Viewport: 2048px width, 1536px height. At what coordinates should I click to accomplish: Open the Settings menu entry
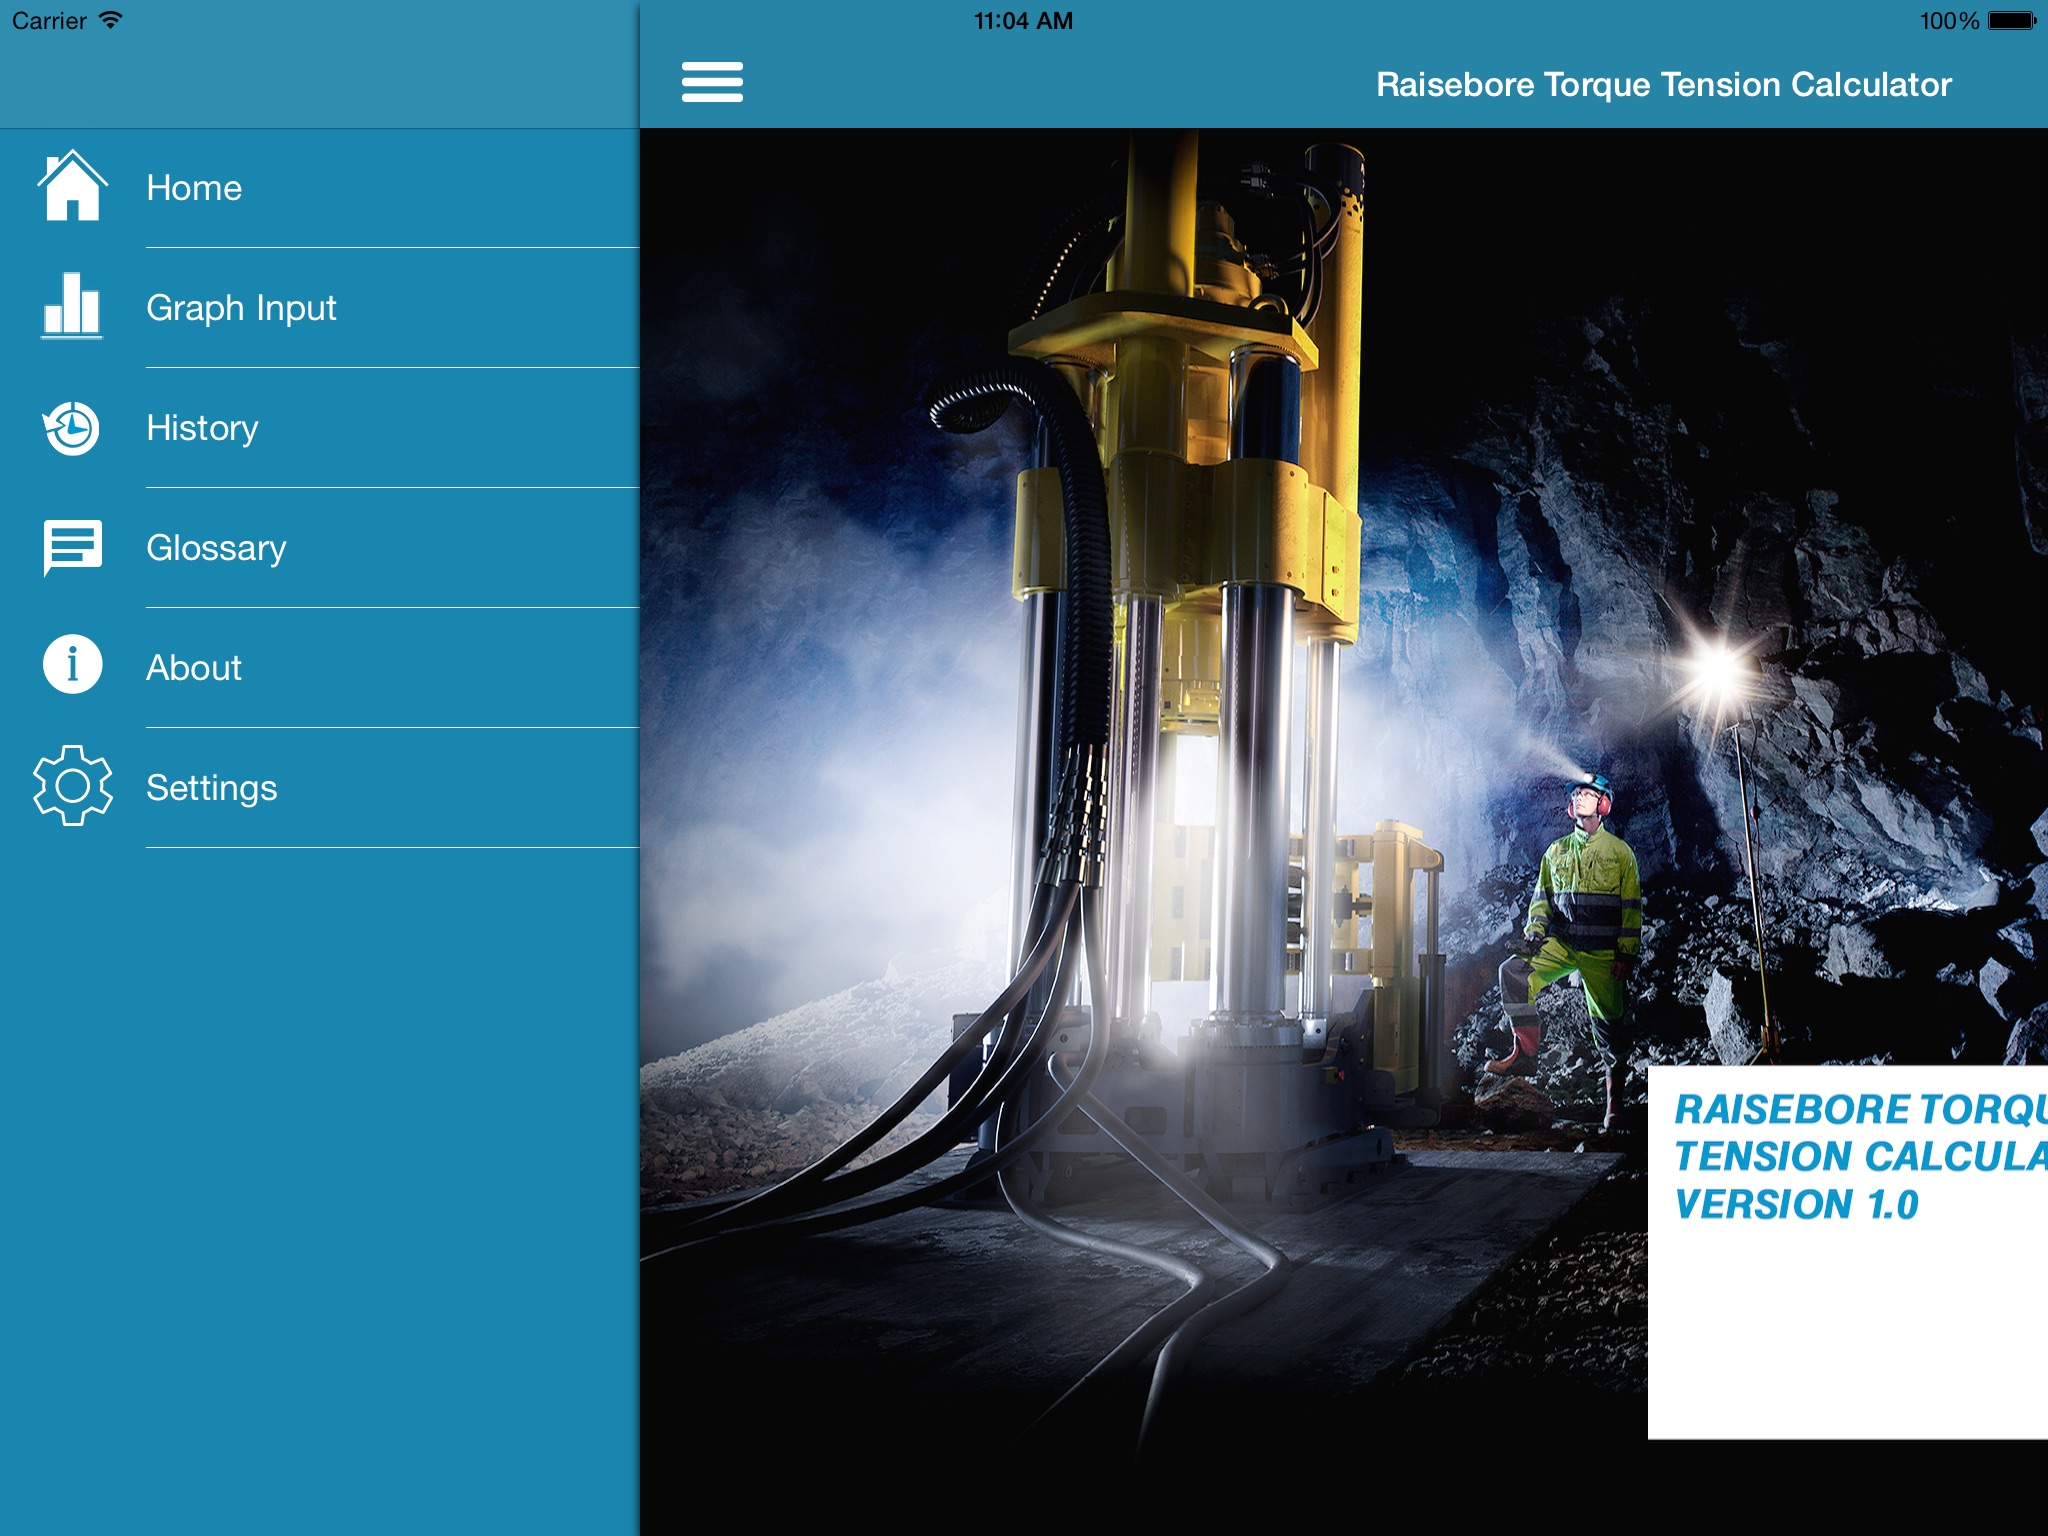[x=212, y=788]
